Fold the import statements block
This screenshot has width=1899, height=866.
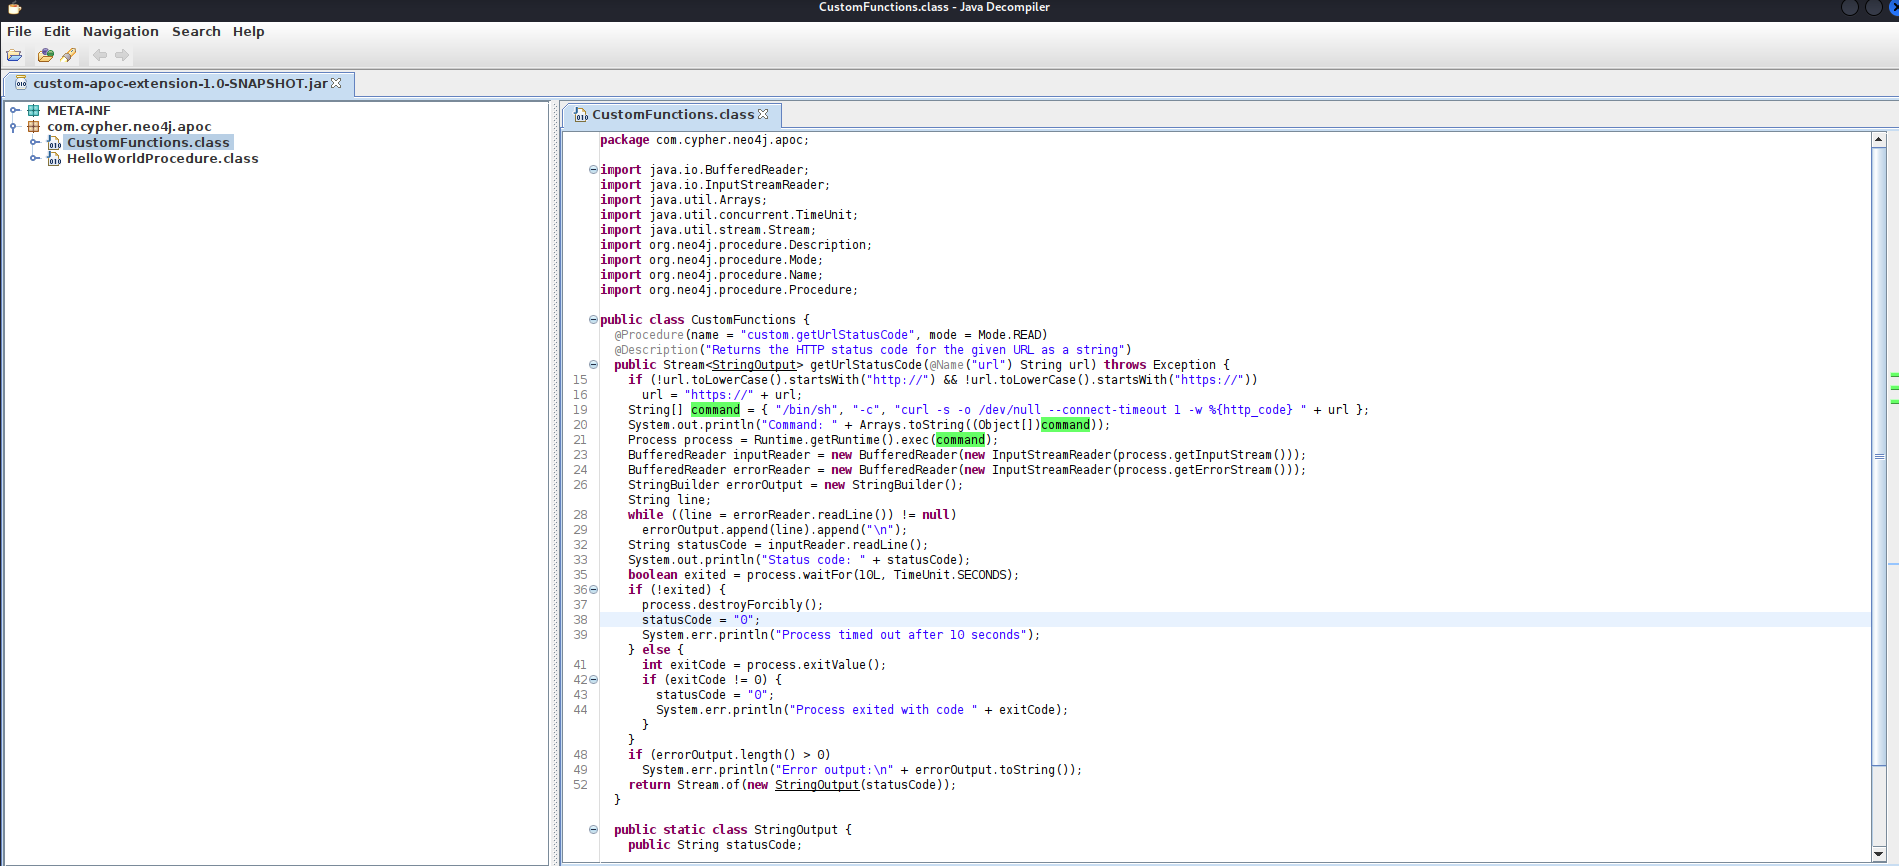coord(593,170)
